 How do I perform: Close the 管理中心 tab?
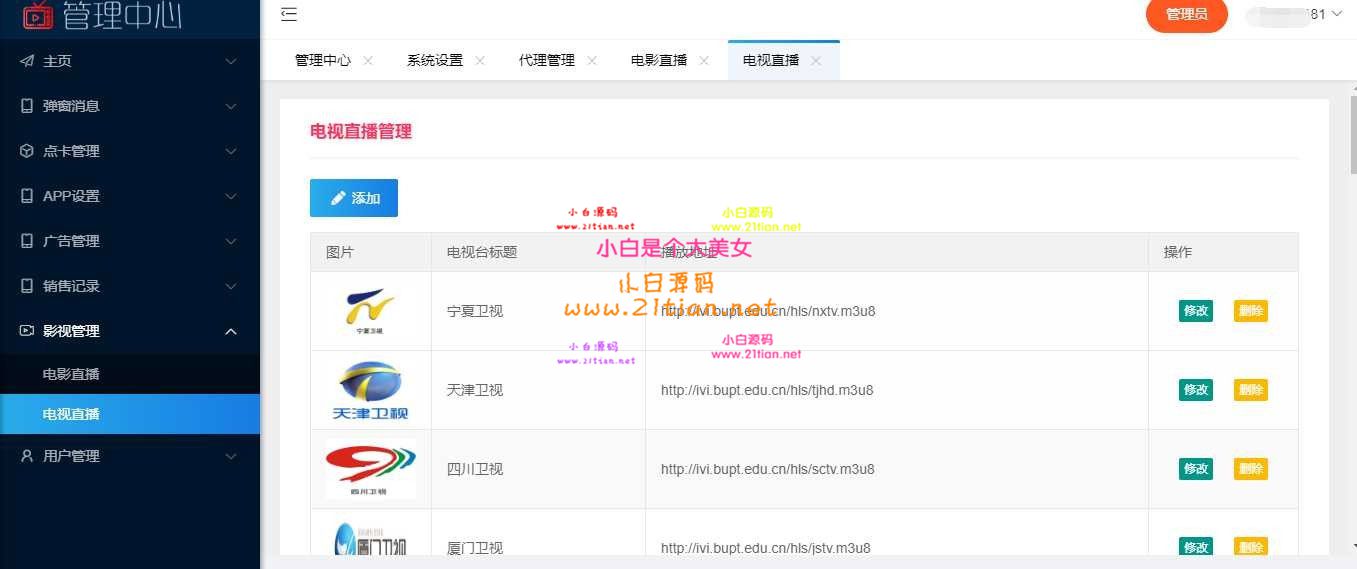(368, 60)
